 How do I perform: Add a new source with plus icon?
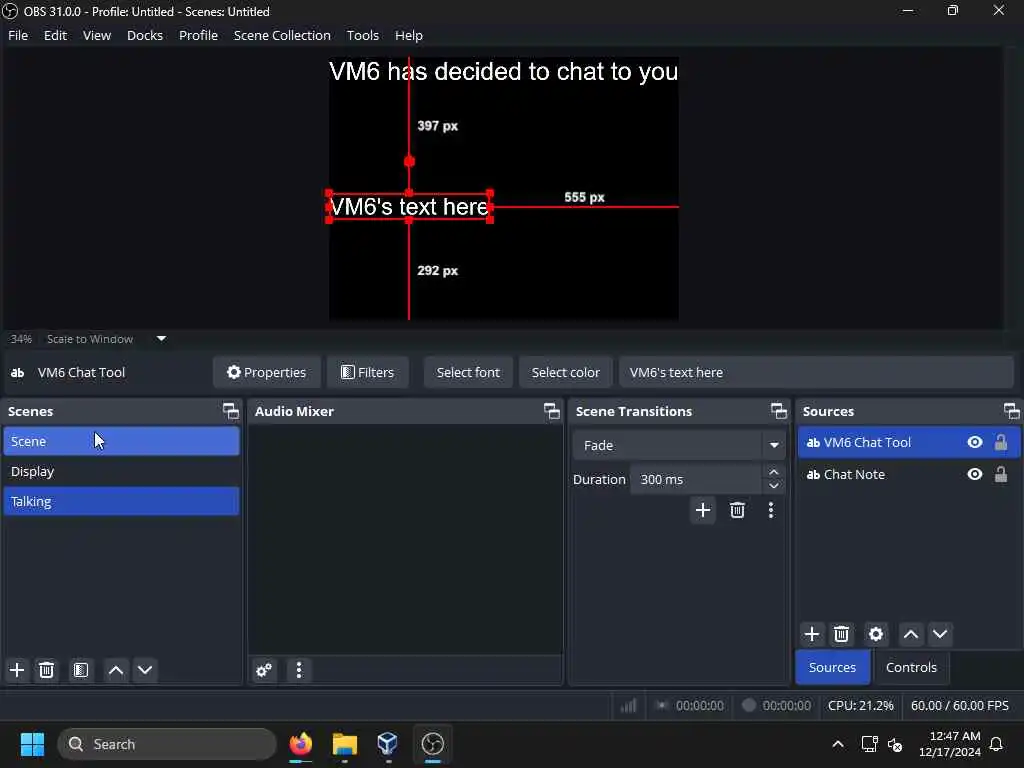tap(812, 634)
